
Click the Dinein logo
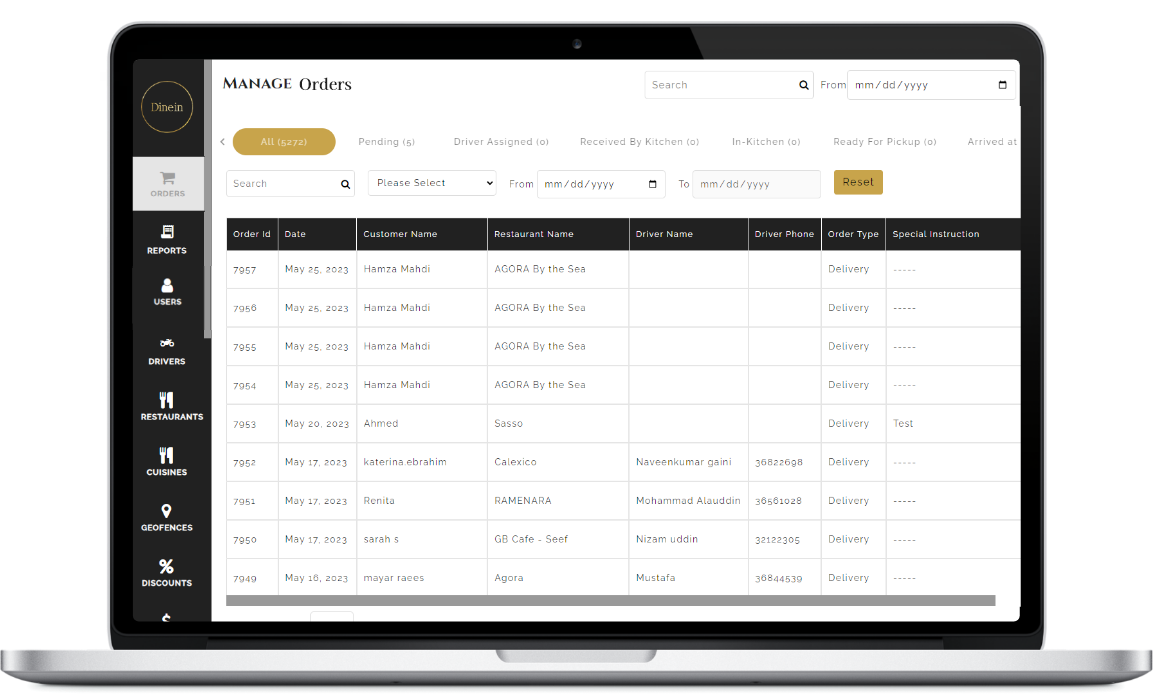(167, 107)
